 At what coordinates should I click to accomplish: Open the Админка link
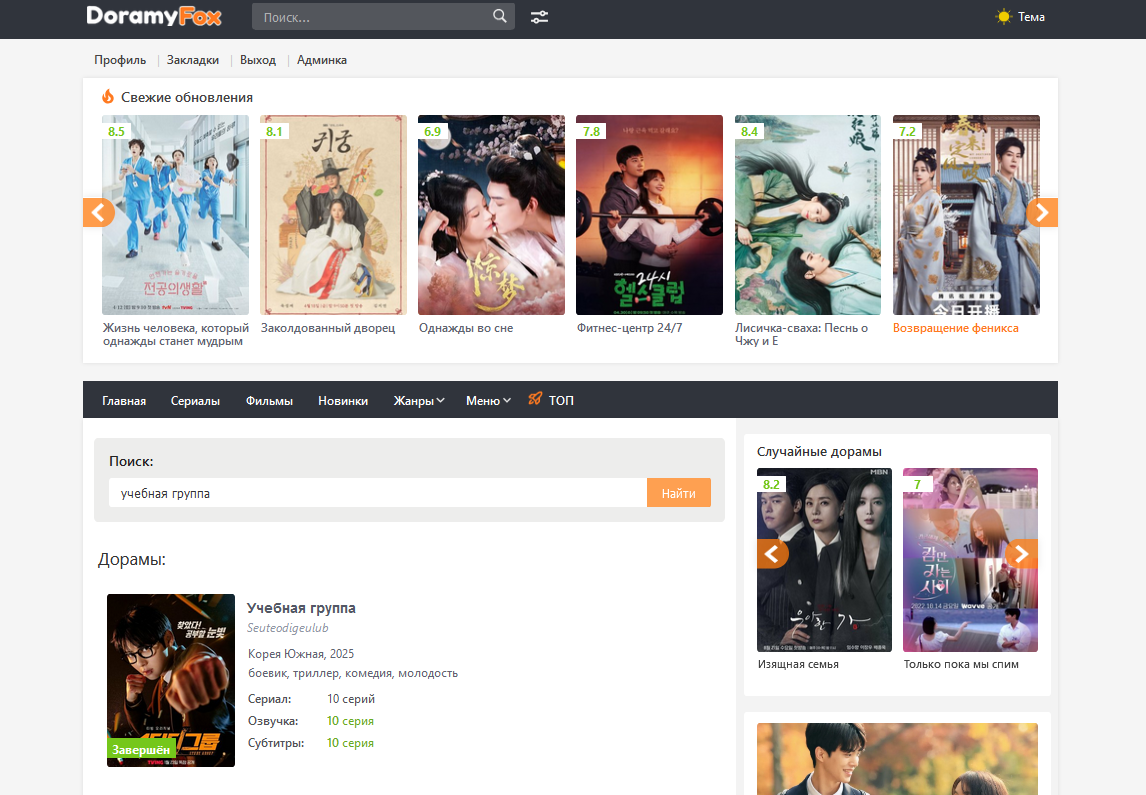[322, 60]
